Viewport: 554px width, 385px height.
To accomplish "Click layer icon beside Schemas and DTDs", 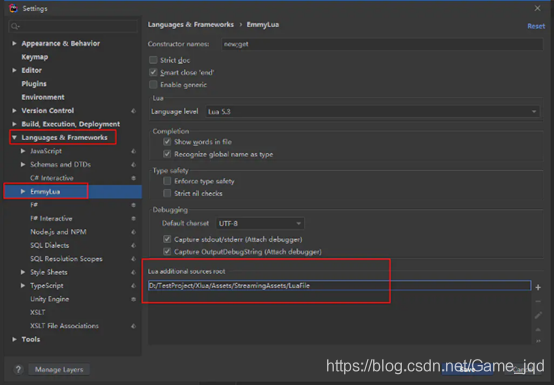I will point(134,165).
